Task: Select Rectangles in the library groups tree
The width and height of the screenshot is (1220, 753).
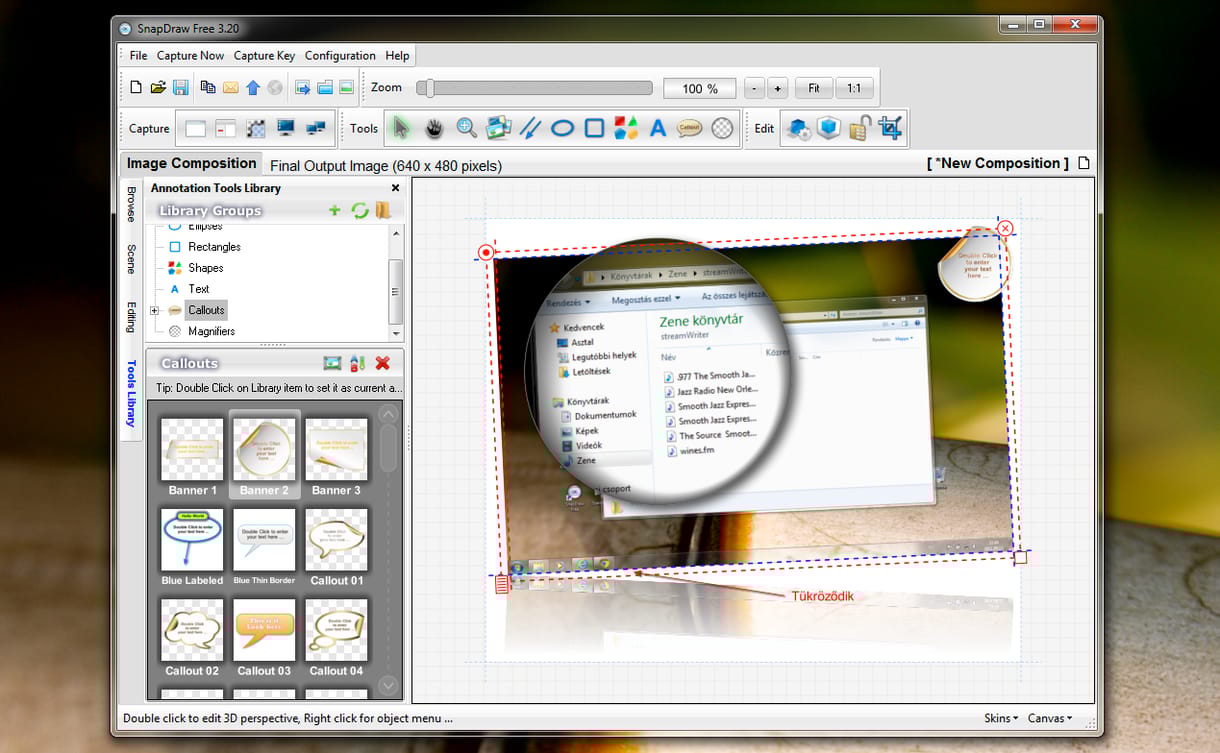Action: pos(214,247)
